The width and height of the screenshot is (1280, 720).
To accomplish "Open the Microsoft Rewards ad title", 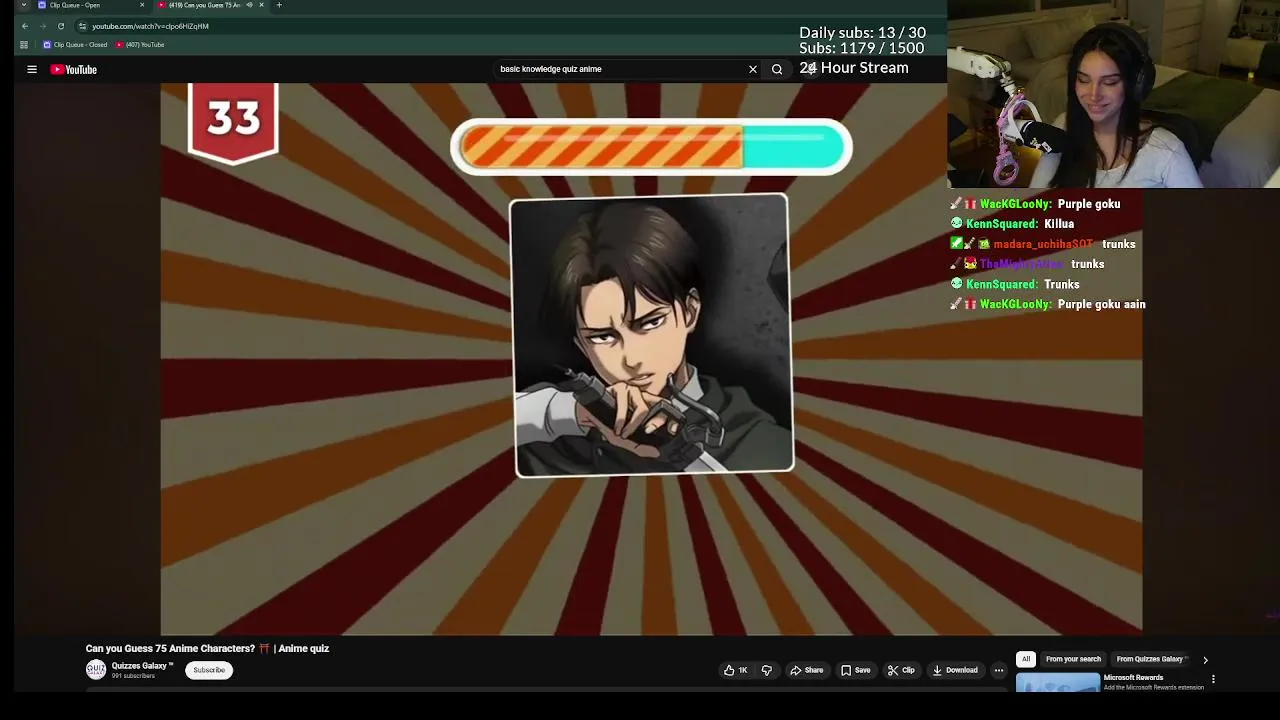I will click(x=1133, y=678).
